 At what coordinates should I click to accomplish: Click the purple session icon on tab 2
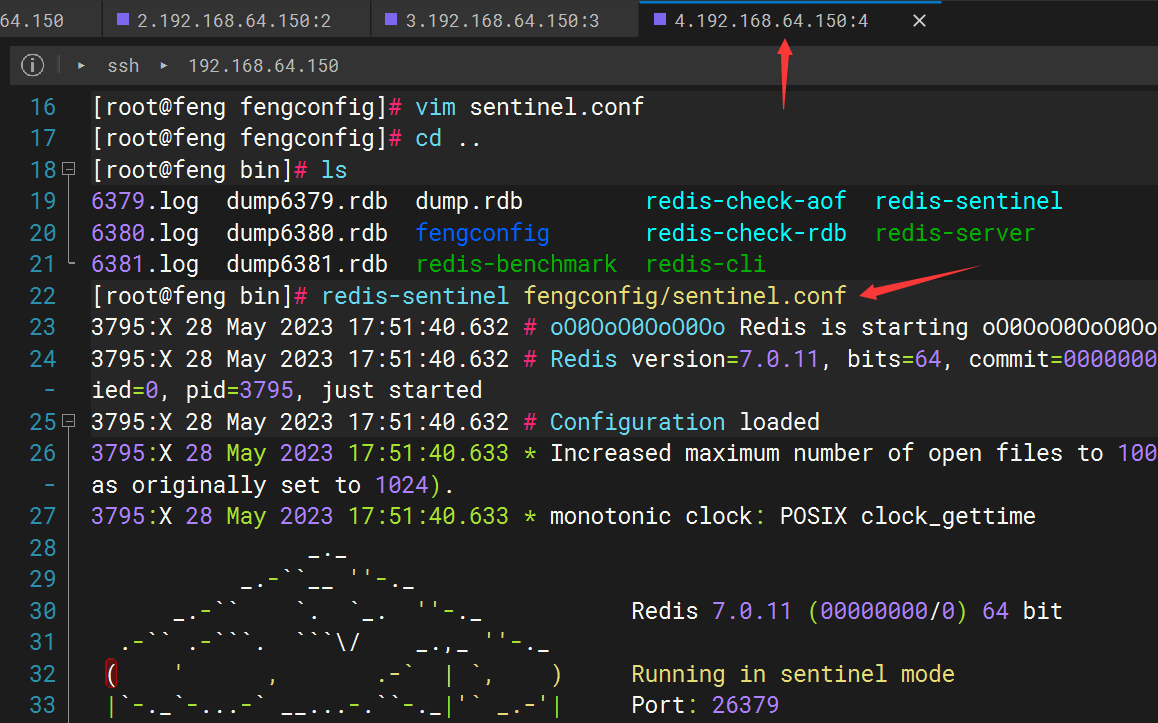[123, 19]
